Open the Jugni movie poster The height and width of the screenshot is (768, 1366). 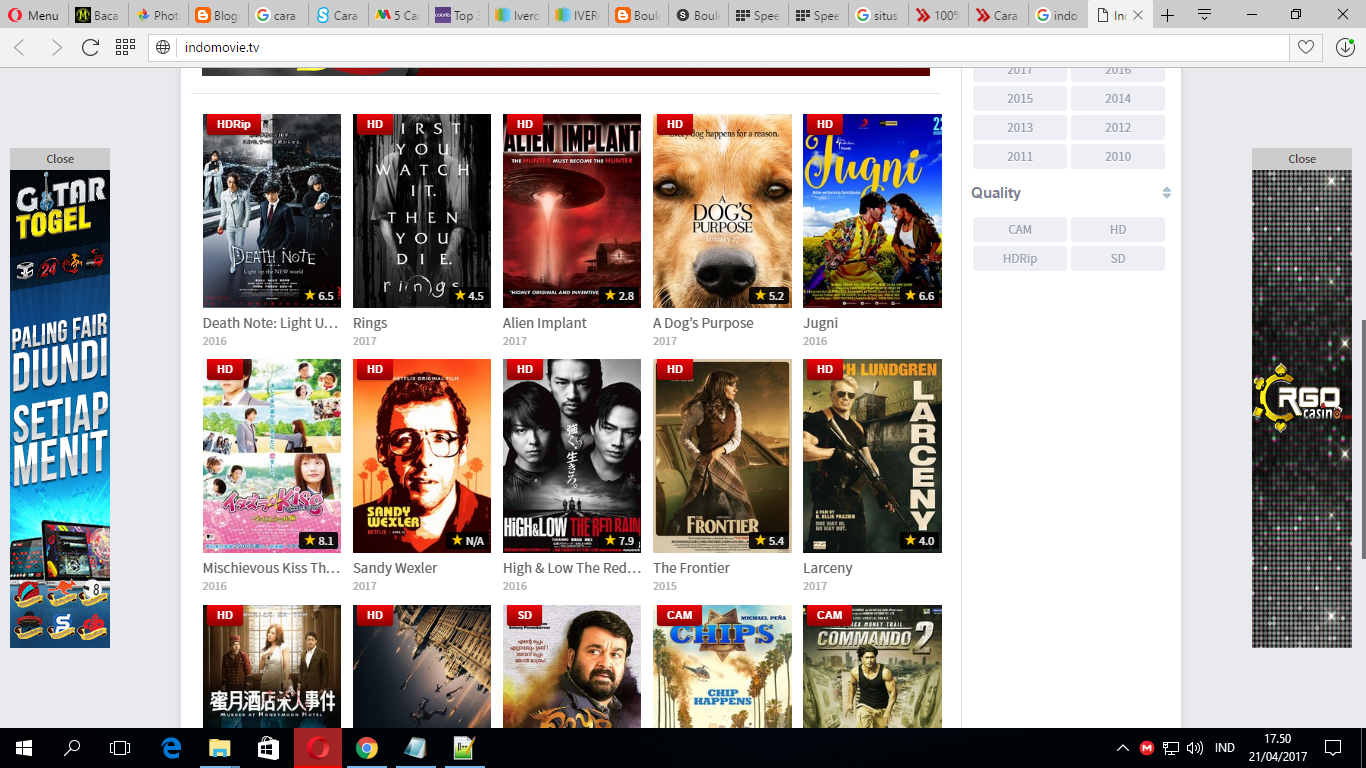[x=872, y=211]
